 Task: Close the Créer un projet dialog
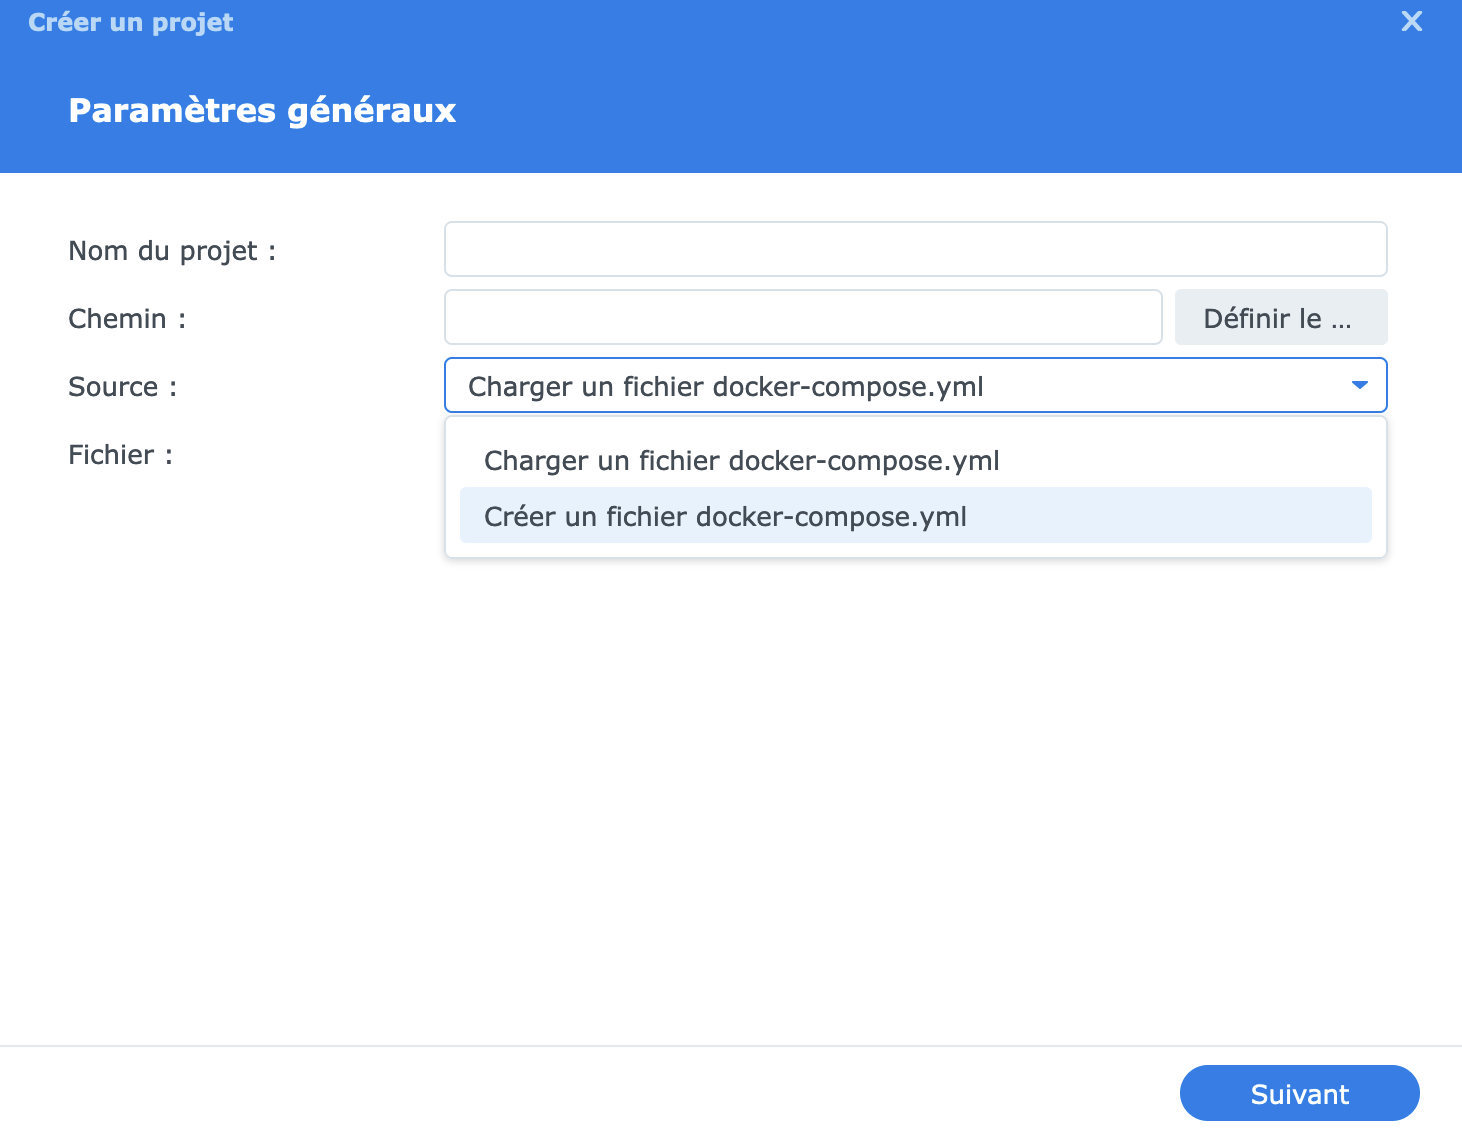tap(1411, 21)
